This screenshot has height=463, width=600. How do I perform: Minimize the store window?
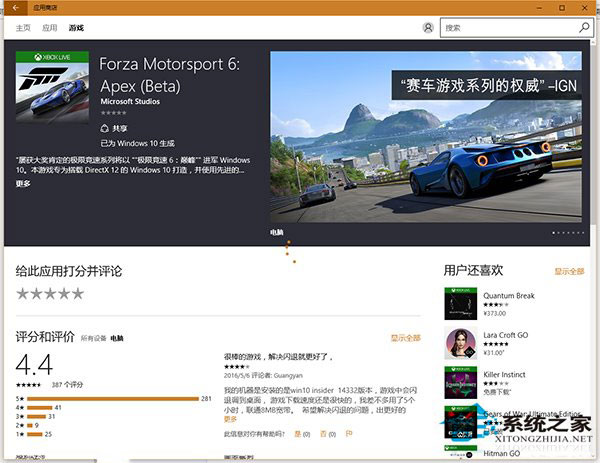pyautogui.click(x=540, y=8)
